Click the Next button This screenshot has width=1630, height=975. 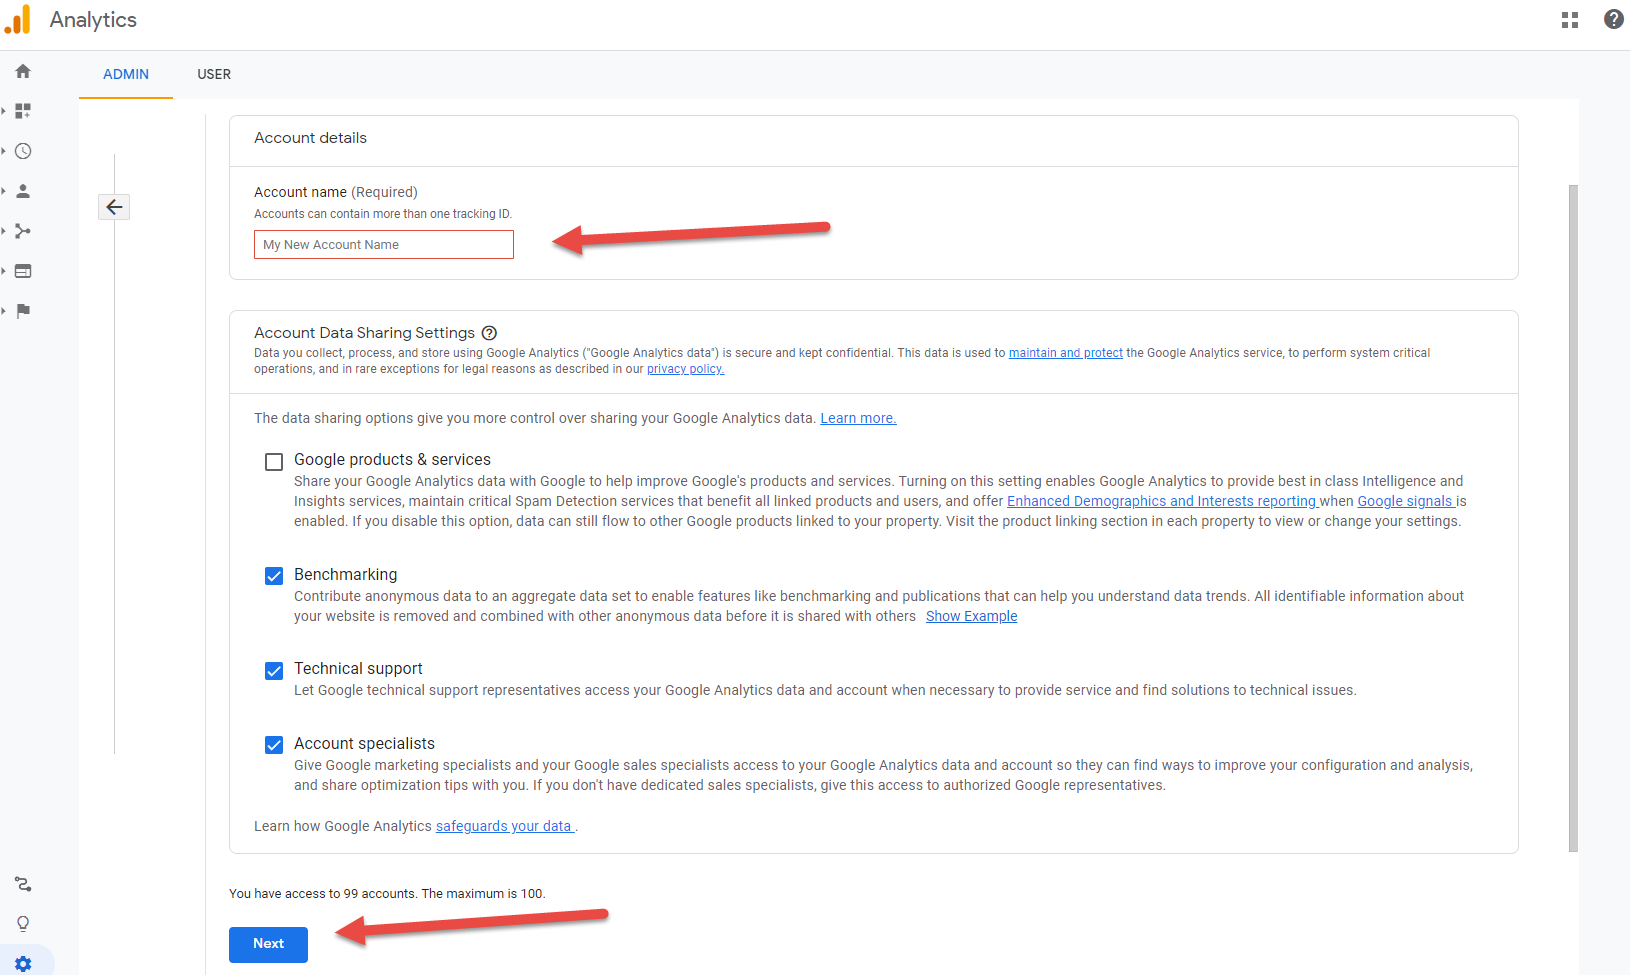point(268,944)
